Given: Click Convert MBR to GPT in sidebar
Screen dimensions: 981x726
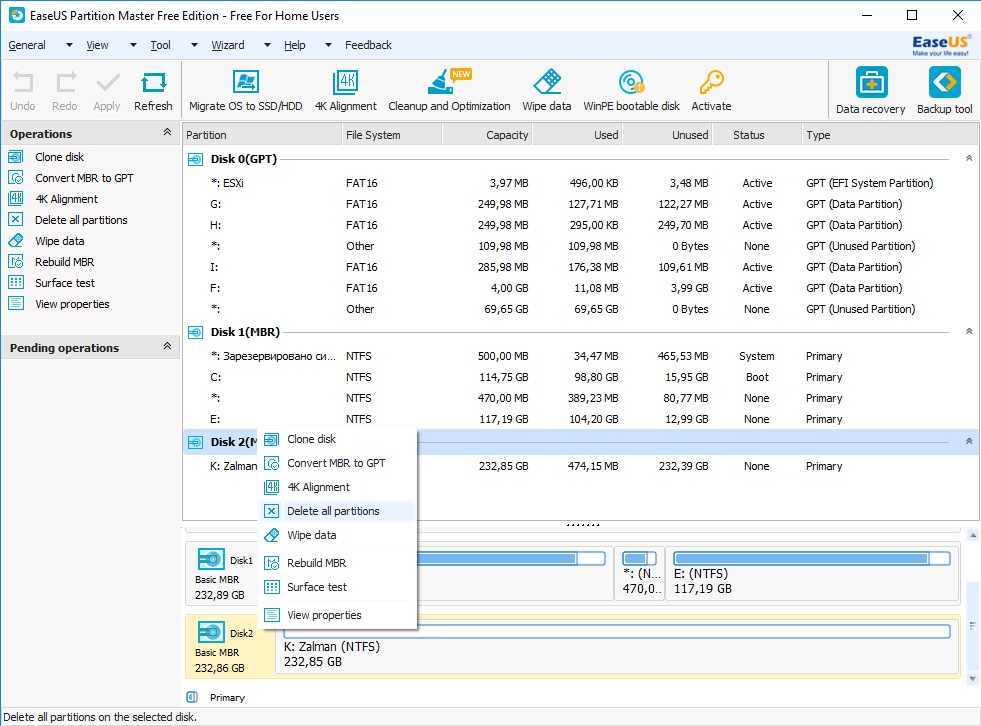Looking at the screenshot, I should tap(84, 178).
